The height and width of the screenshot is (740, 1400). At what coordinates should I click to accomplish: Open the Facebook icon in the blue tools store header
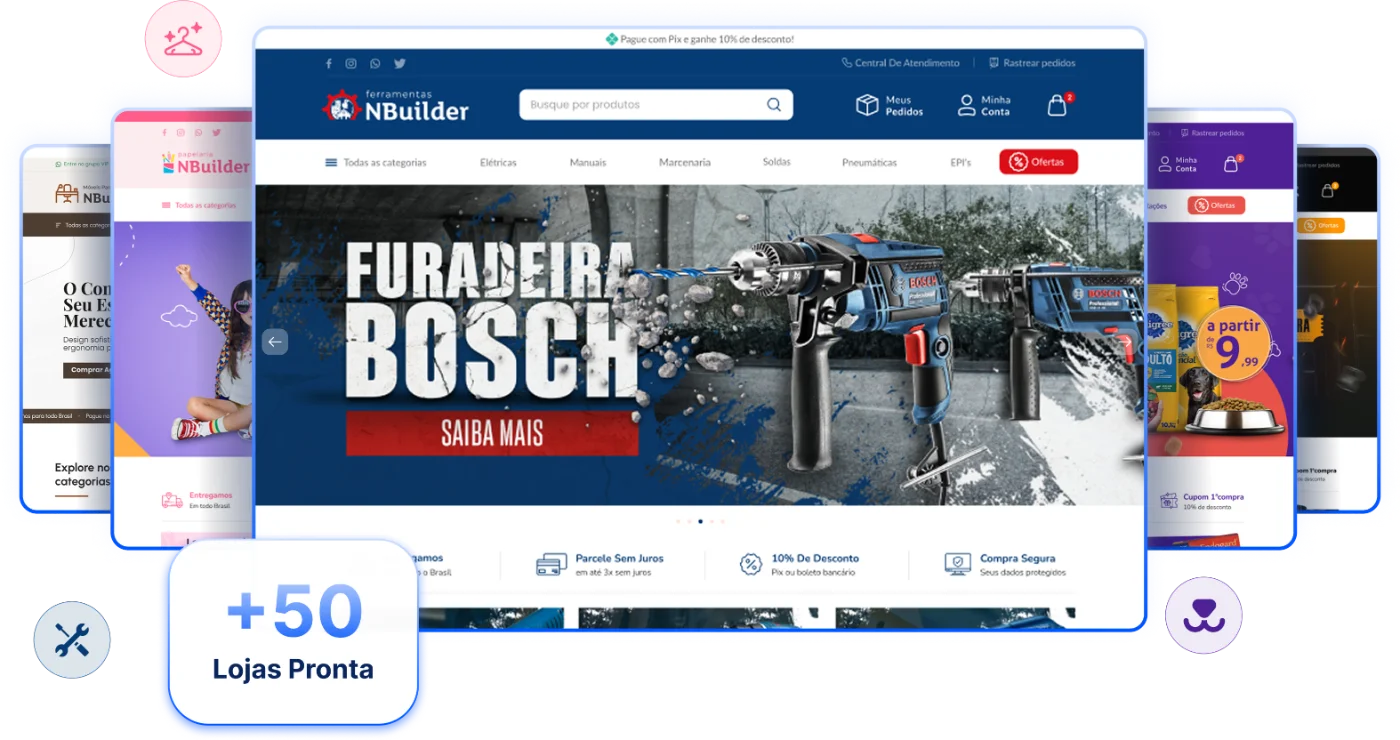tap(329, 63)
